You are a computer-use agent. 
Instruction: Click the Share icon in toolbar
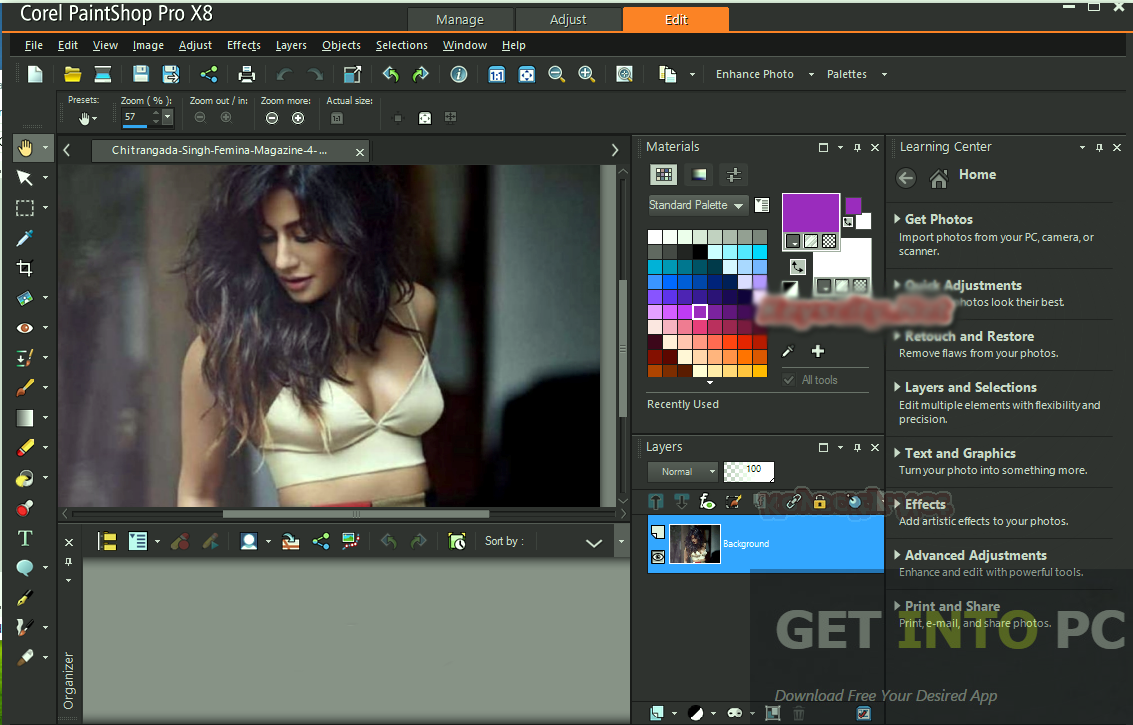click(x=209, y=74)
